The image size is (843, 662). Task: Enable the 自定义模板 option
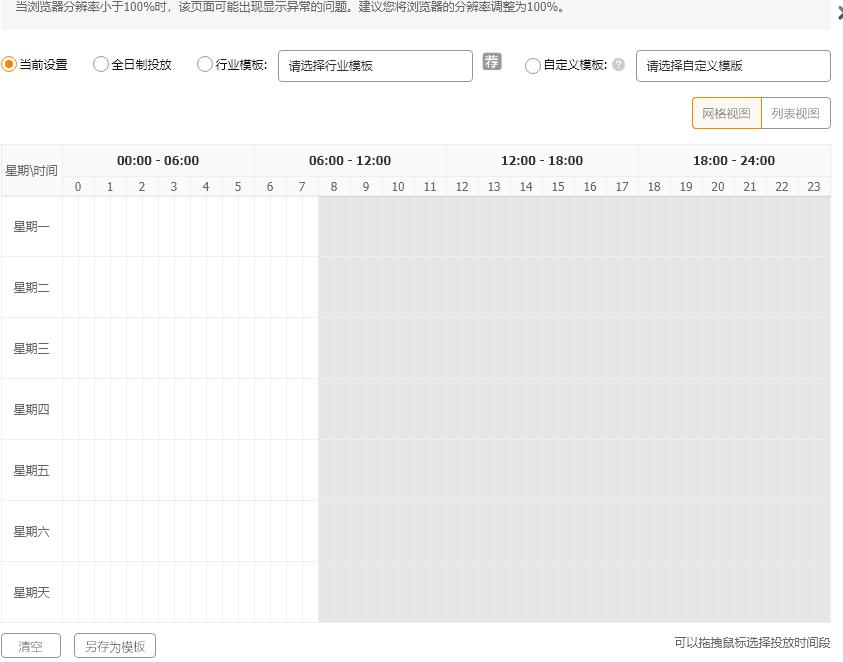(532, 65)
